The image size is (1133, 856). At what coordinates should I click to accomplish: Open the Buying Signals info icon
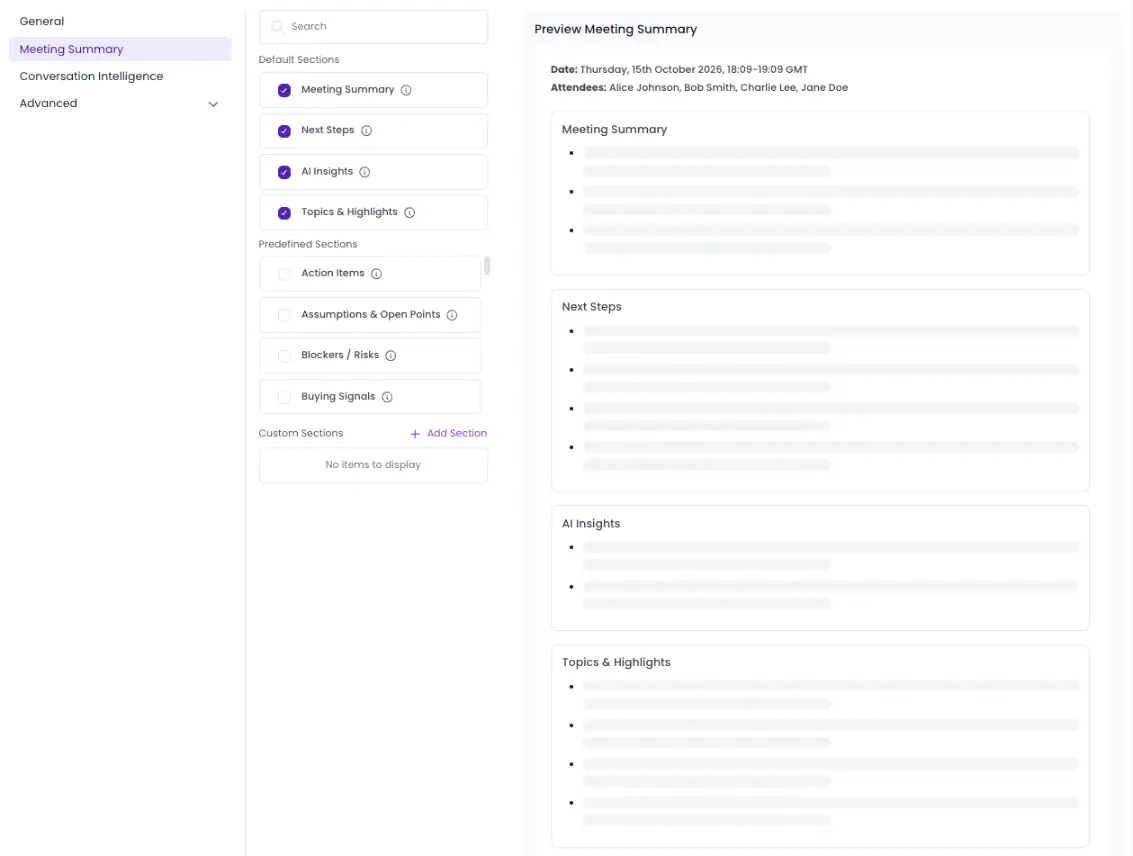pyautogui.click(x=387, y=397)
